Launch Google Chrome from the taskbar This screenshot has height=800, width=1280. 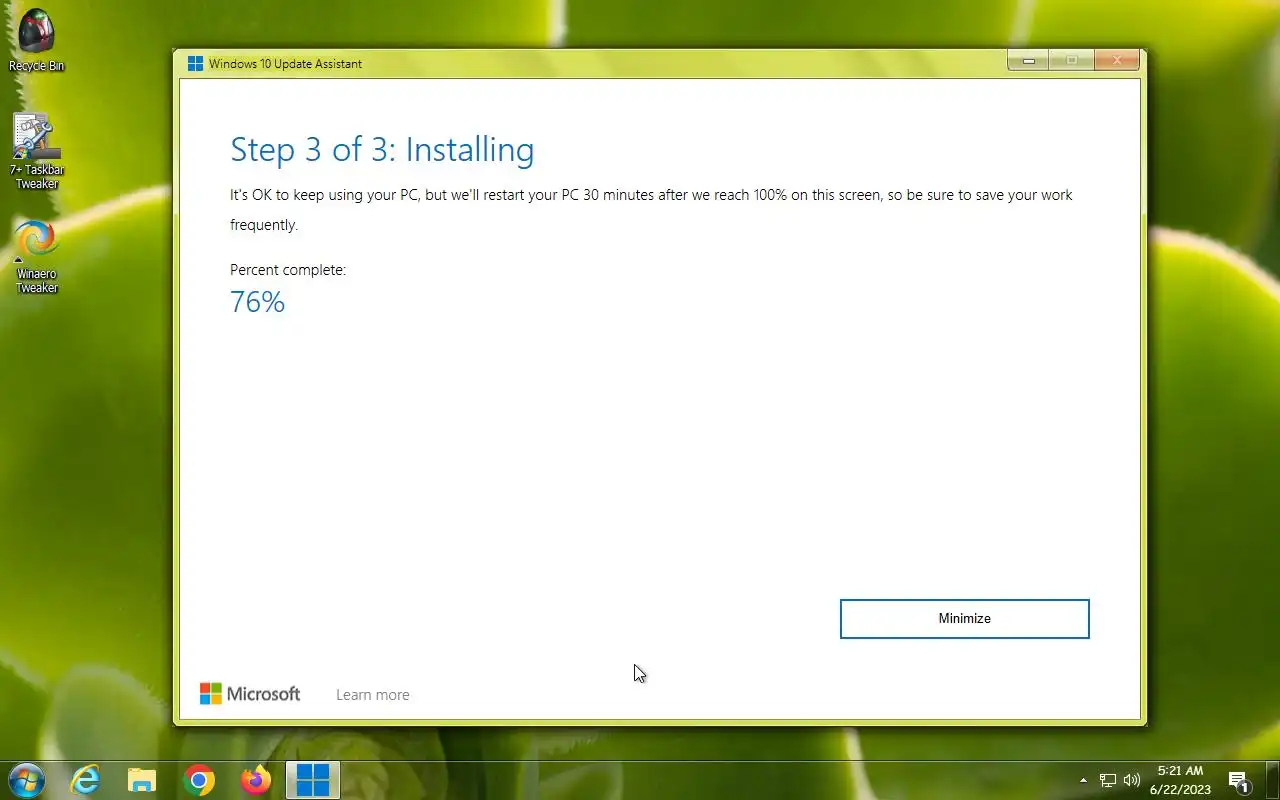[x=199, y=780]
